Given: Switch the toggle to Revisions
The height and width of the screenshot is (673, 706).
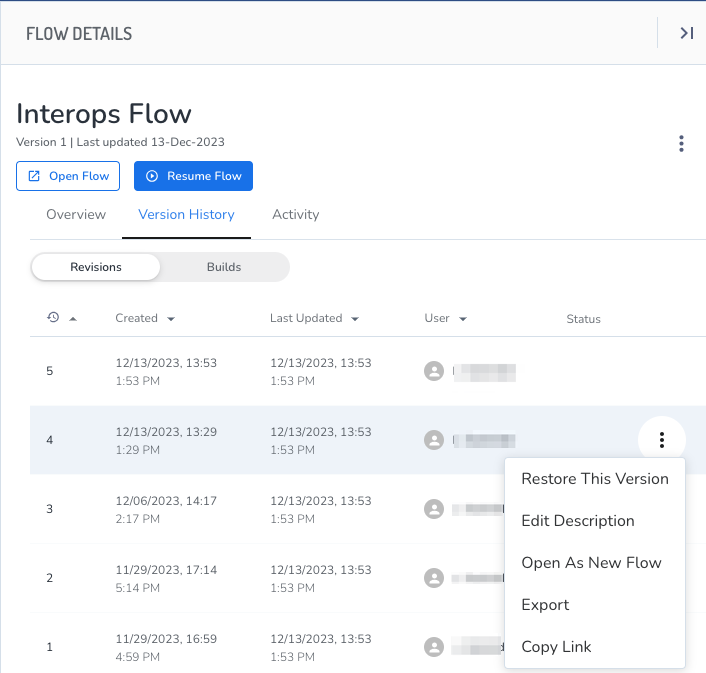Looking at the screenshot, I should pyautogui.click(x=96, y=267).
